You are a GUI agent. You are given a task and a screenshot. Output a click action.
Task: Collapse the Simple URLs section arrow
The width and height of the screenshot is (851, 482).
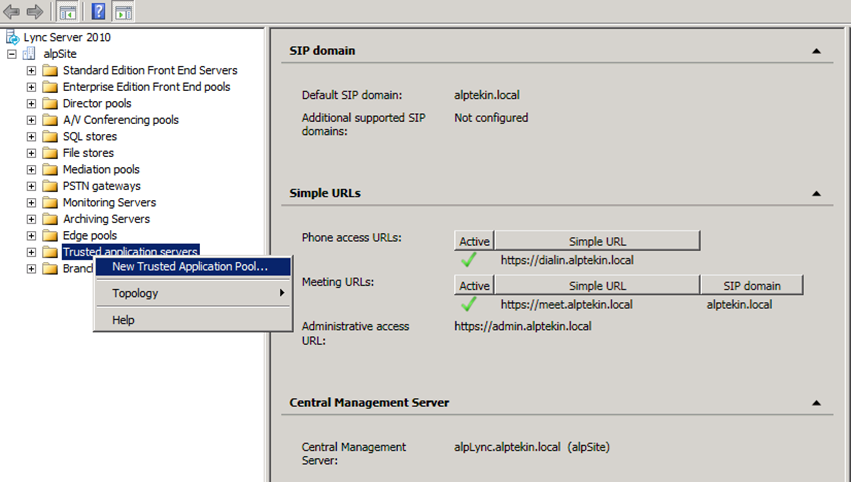[816, 193]
